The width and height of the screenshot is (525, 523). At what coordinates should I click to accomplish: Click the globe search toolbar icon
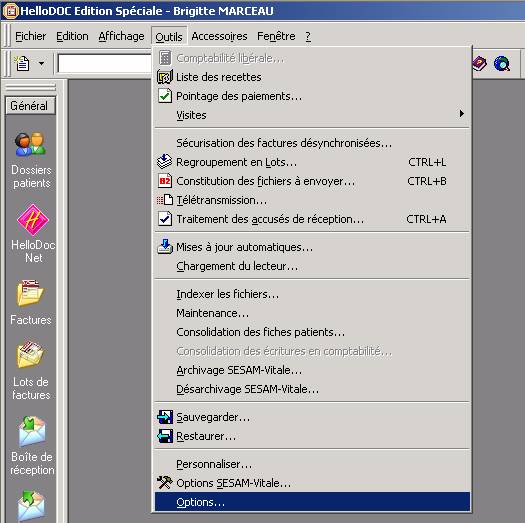[502, 63]
